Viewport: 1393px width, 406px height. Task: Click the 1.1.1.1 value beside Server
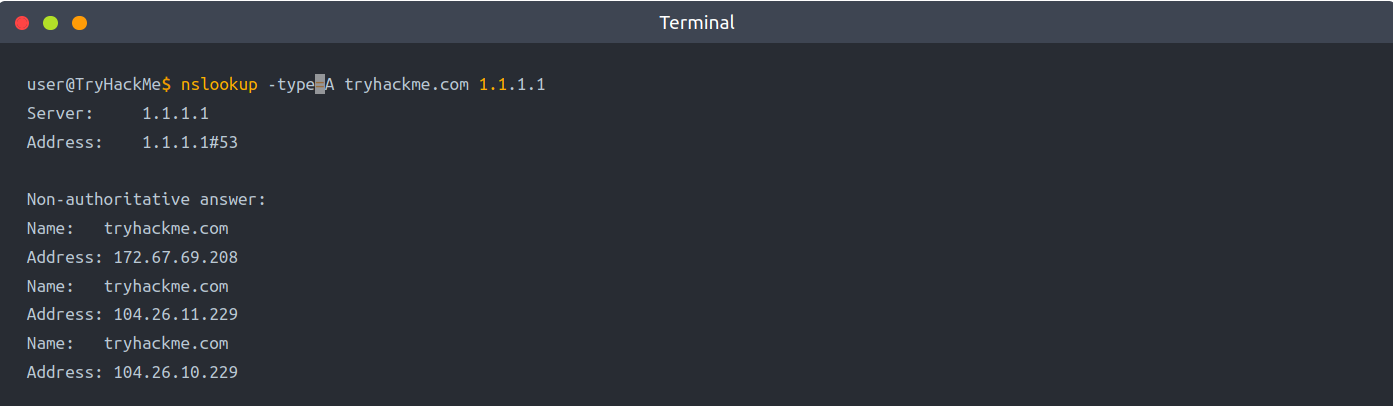(x=175, y=114)
